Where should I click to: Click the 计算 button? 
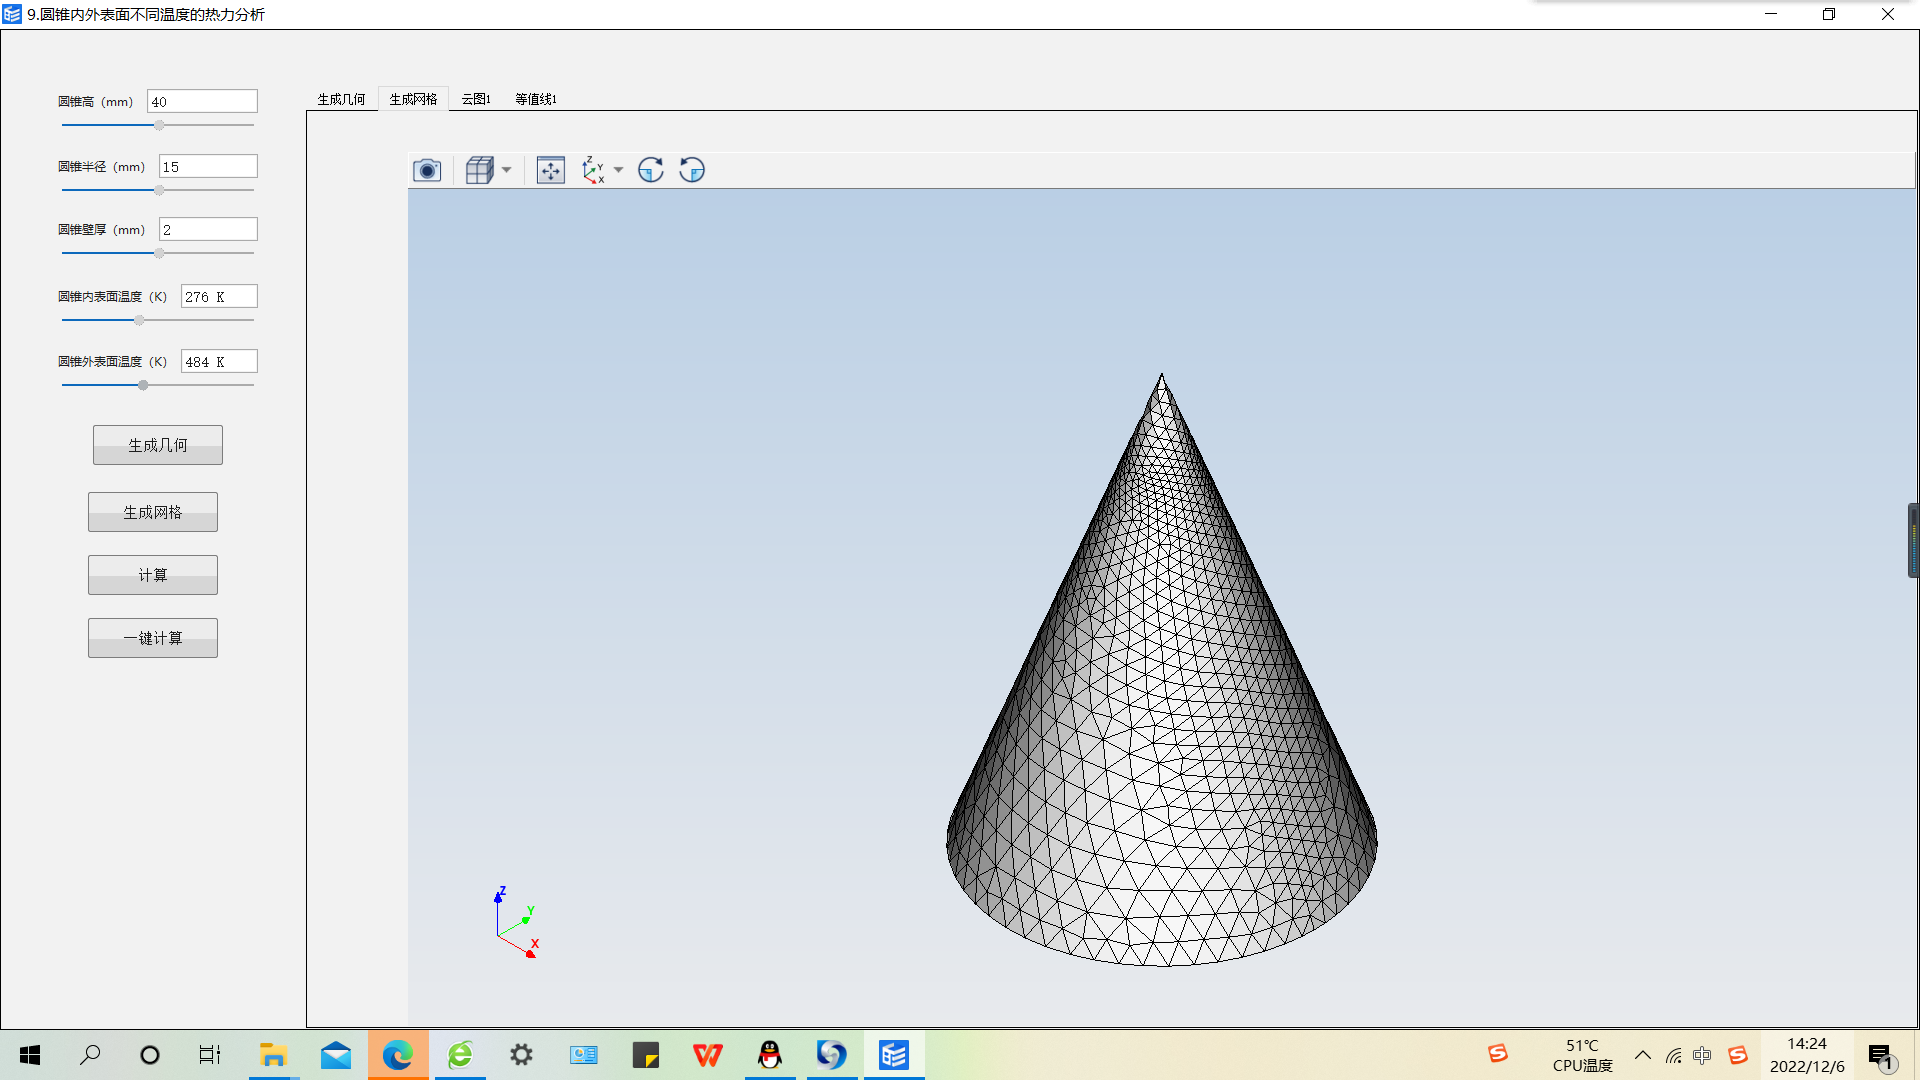pos(153,575)
